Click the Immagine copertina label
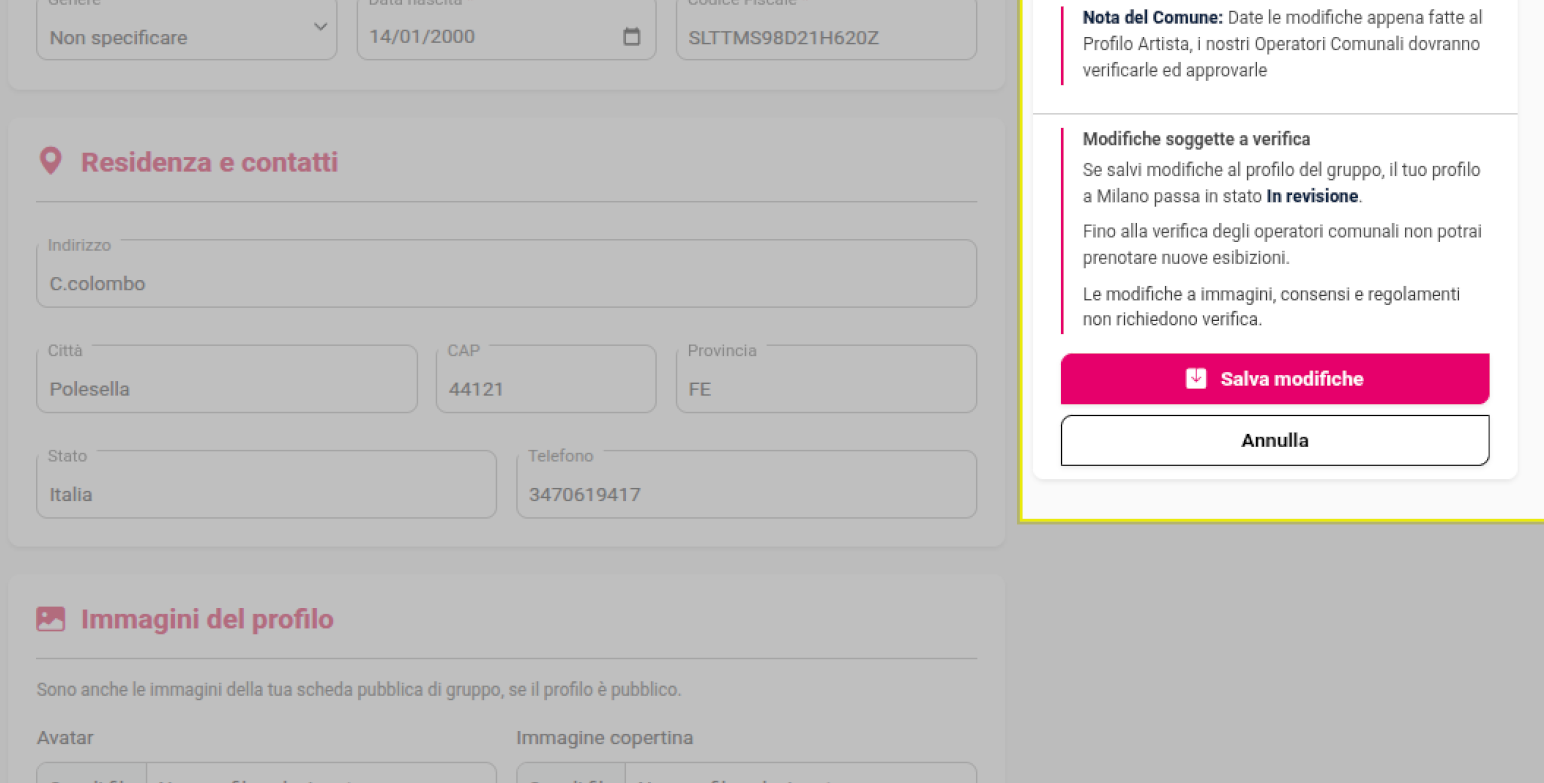The width and height of the screenshot is (1544, 783). point(604,738)
